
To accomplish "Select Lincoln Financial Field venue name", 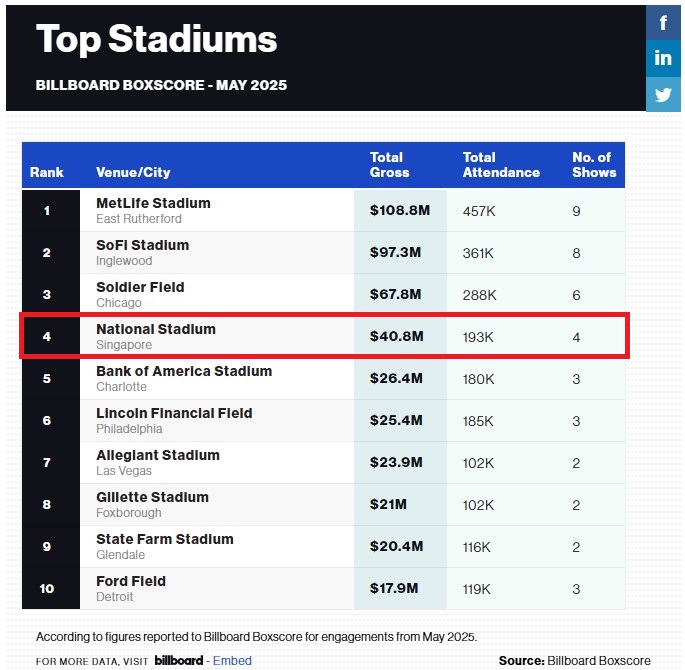I will [x=174, y=413].
